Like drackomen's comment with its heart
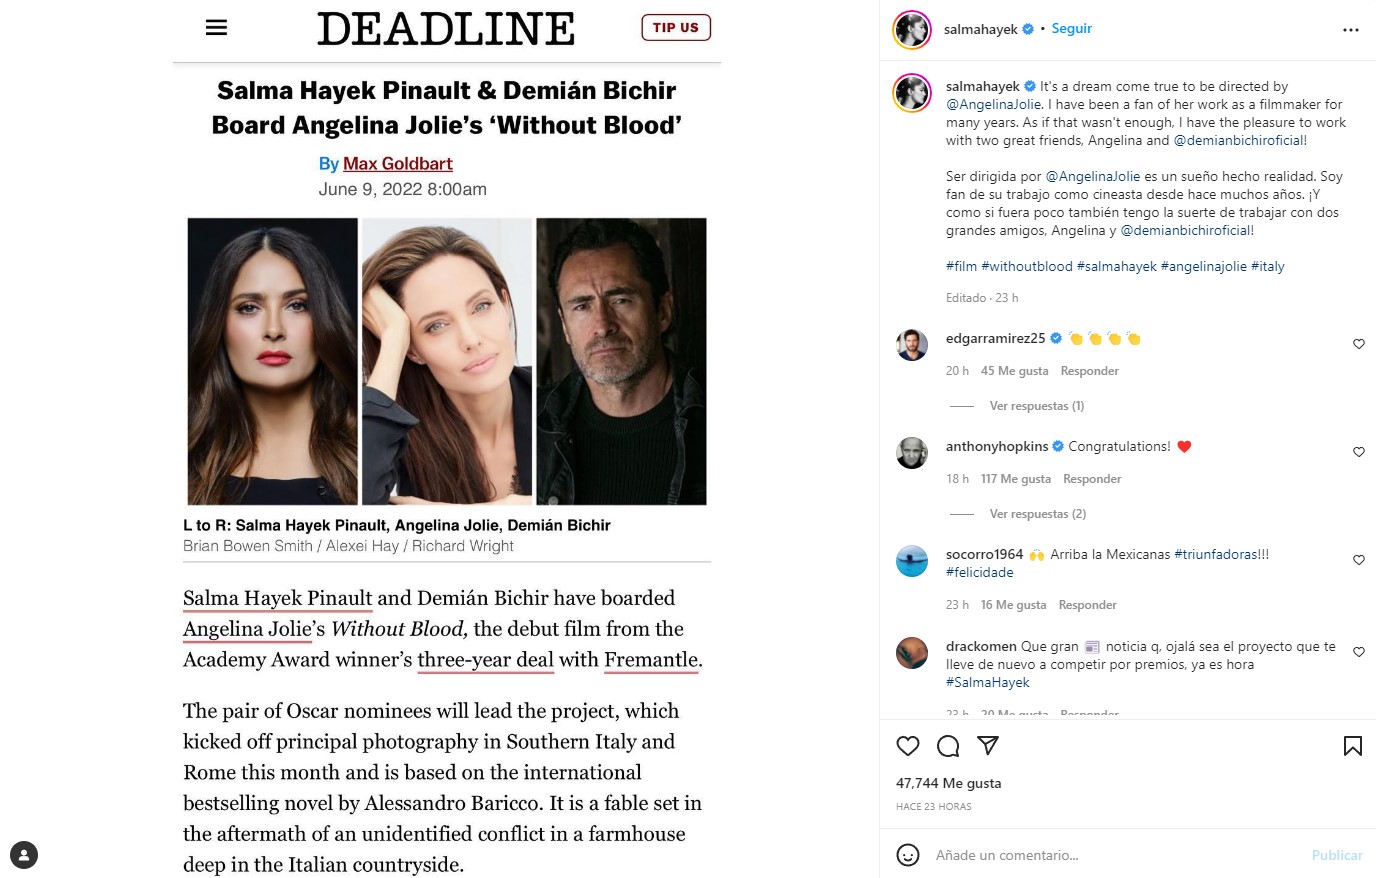The image size is (1376, 878). pyautogui.click(x=1359, y=652)
